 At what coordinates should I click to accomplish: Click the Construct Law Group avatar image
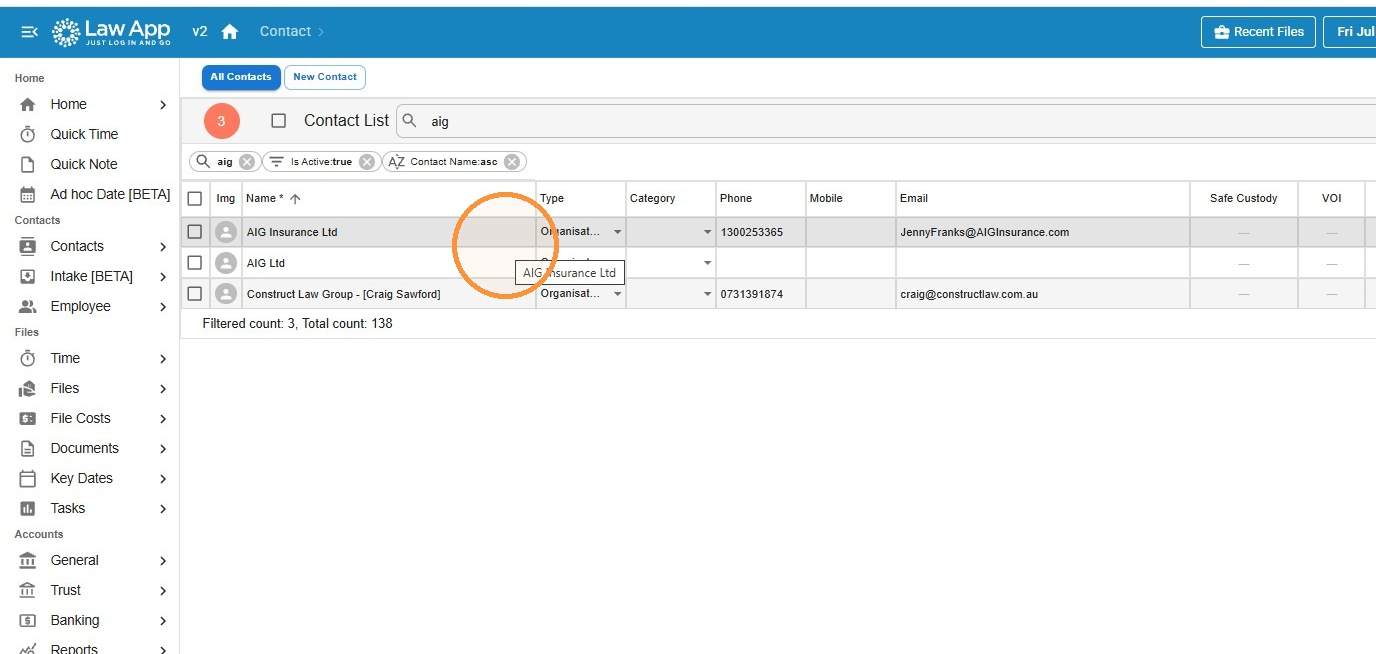(x=226, y=294)
